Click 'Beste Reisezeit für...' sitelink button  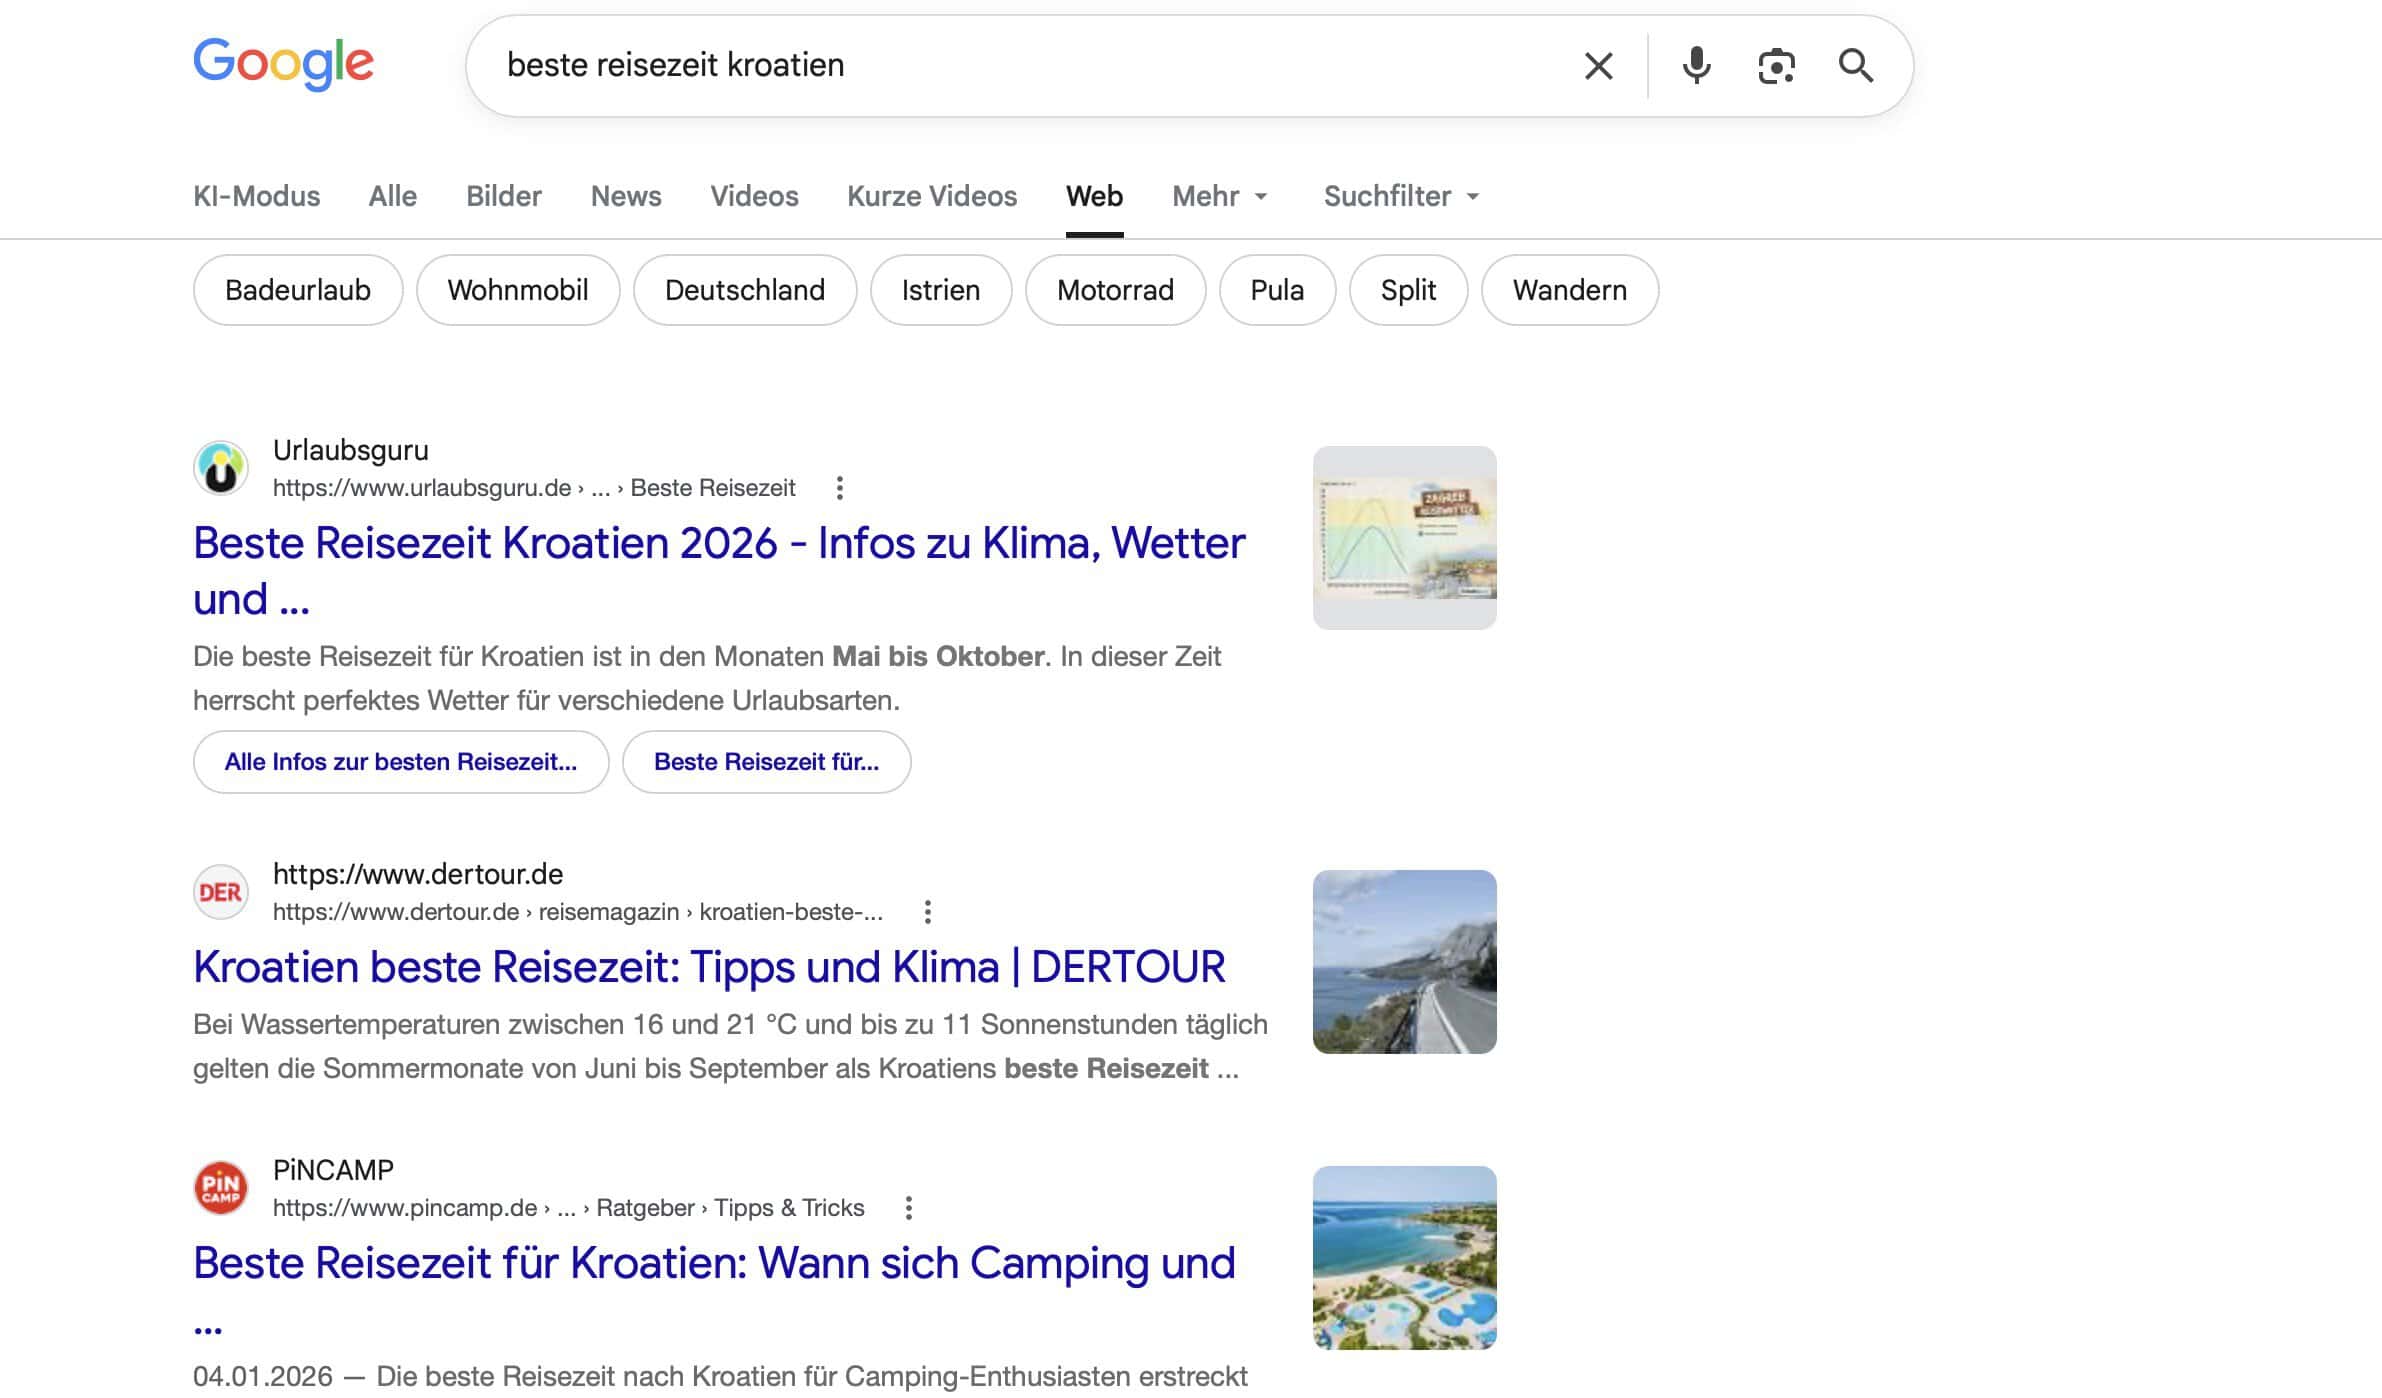click(x=766, y=762)
